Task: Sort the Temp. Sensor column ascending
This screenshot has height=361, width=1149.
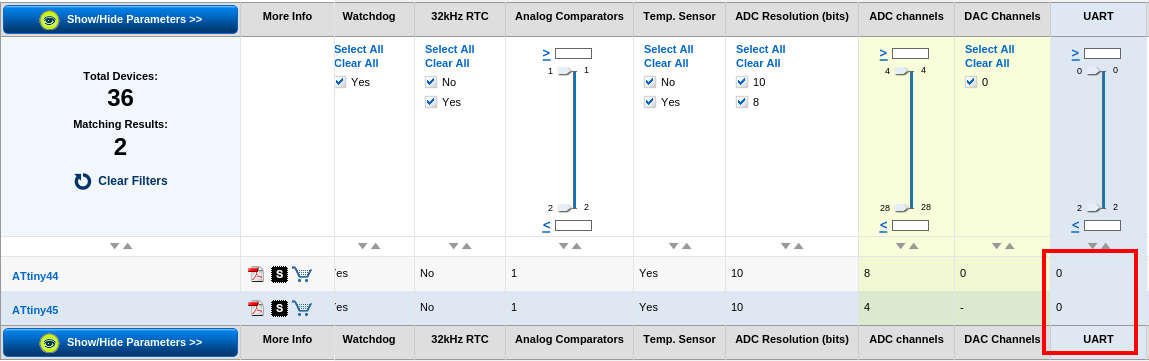Action: pos(687,246)
